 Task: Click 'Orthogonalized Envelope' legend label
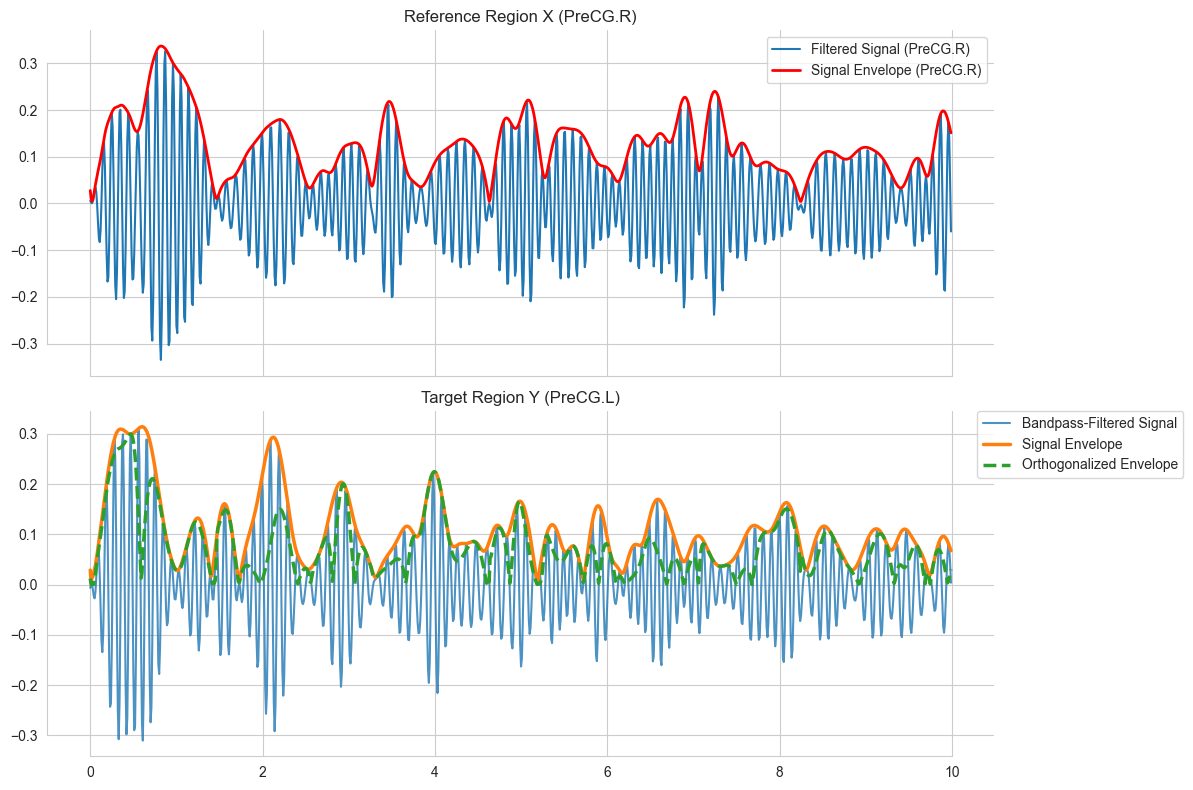click(1099, 464)
